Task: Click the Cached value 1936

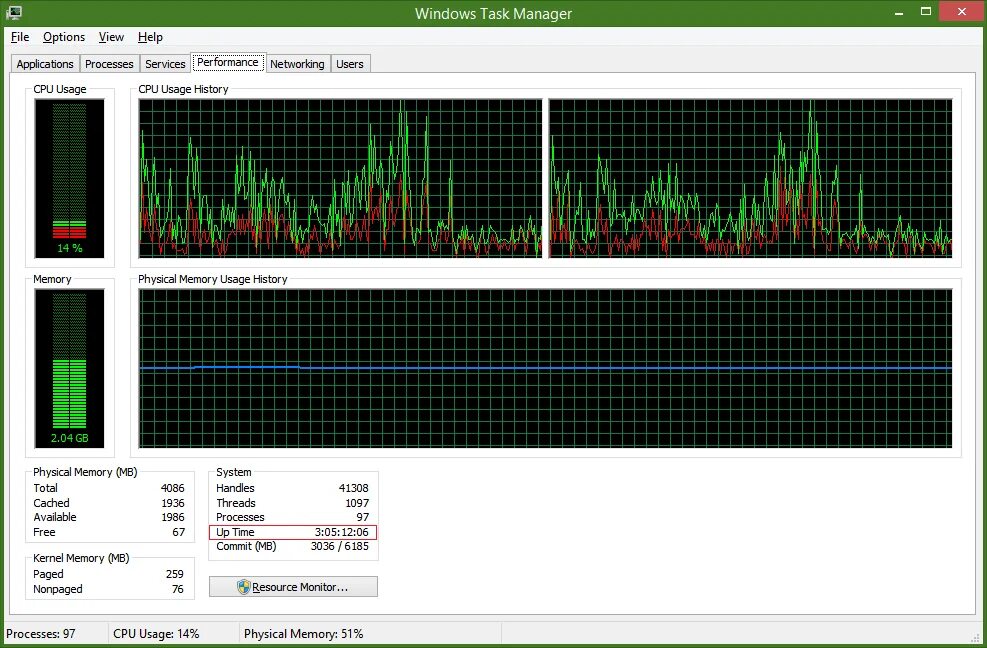Action: pos(172,503)
